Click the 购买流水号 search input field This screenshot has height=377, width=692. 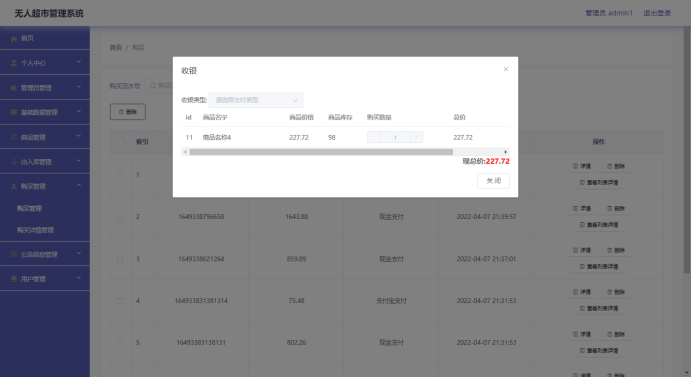(160, 86)
